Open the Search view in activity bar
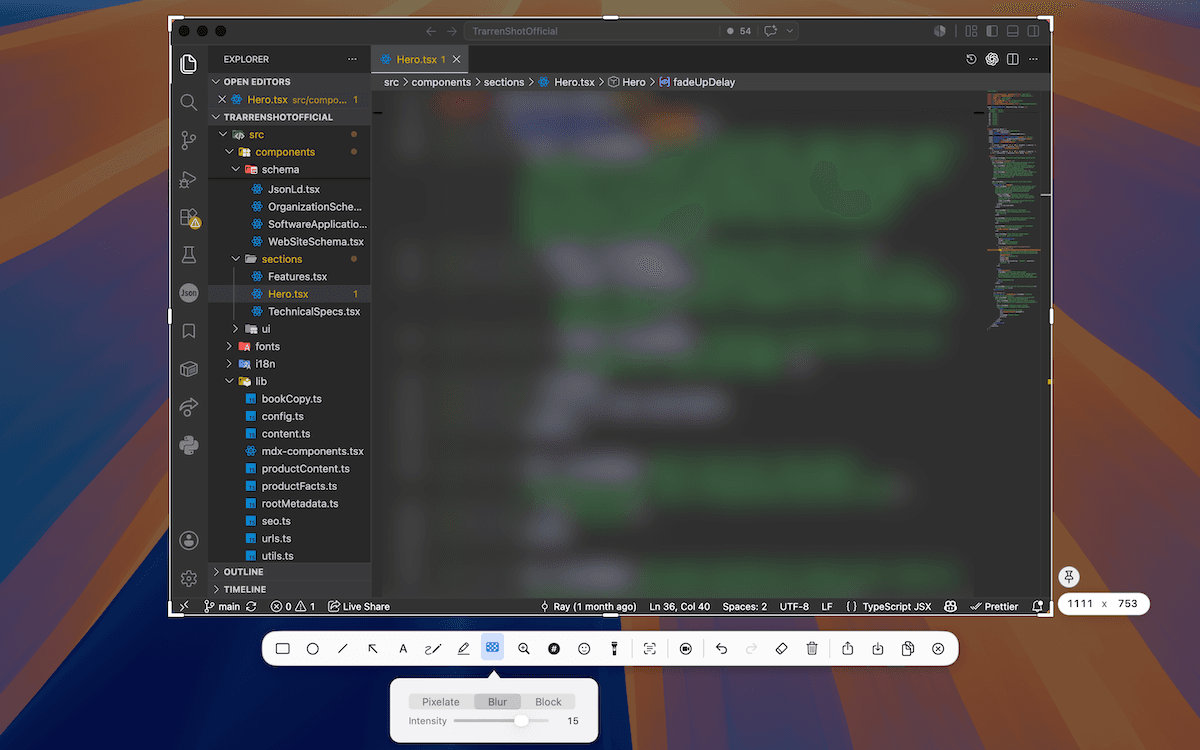Image resolution: width=1200 pixels, height=750 pixels. (x=189, y=102)
